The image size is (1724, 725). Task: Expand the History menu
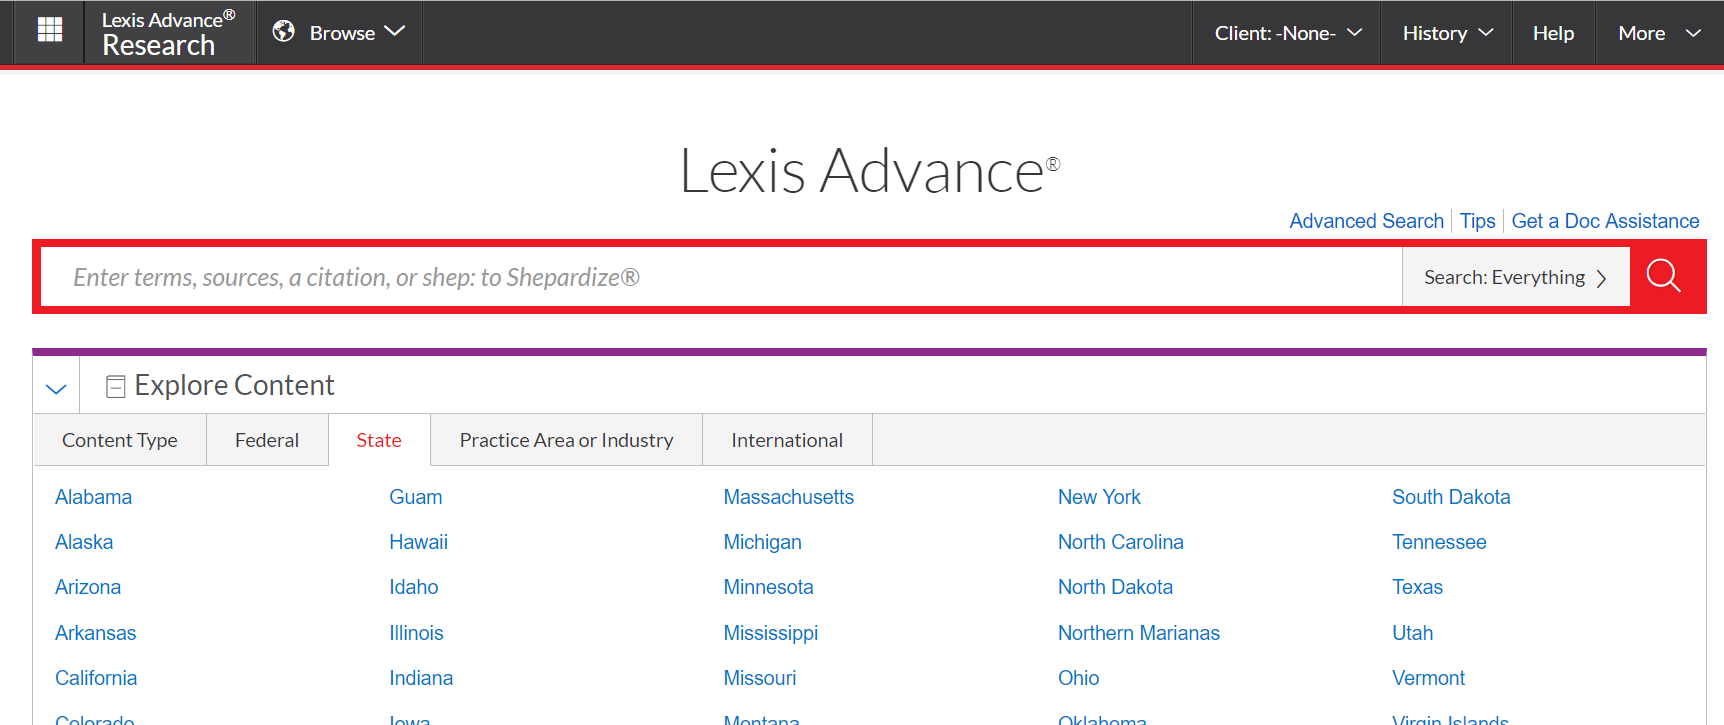tap(1447, 33)
